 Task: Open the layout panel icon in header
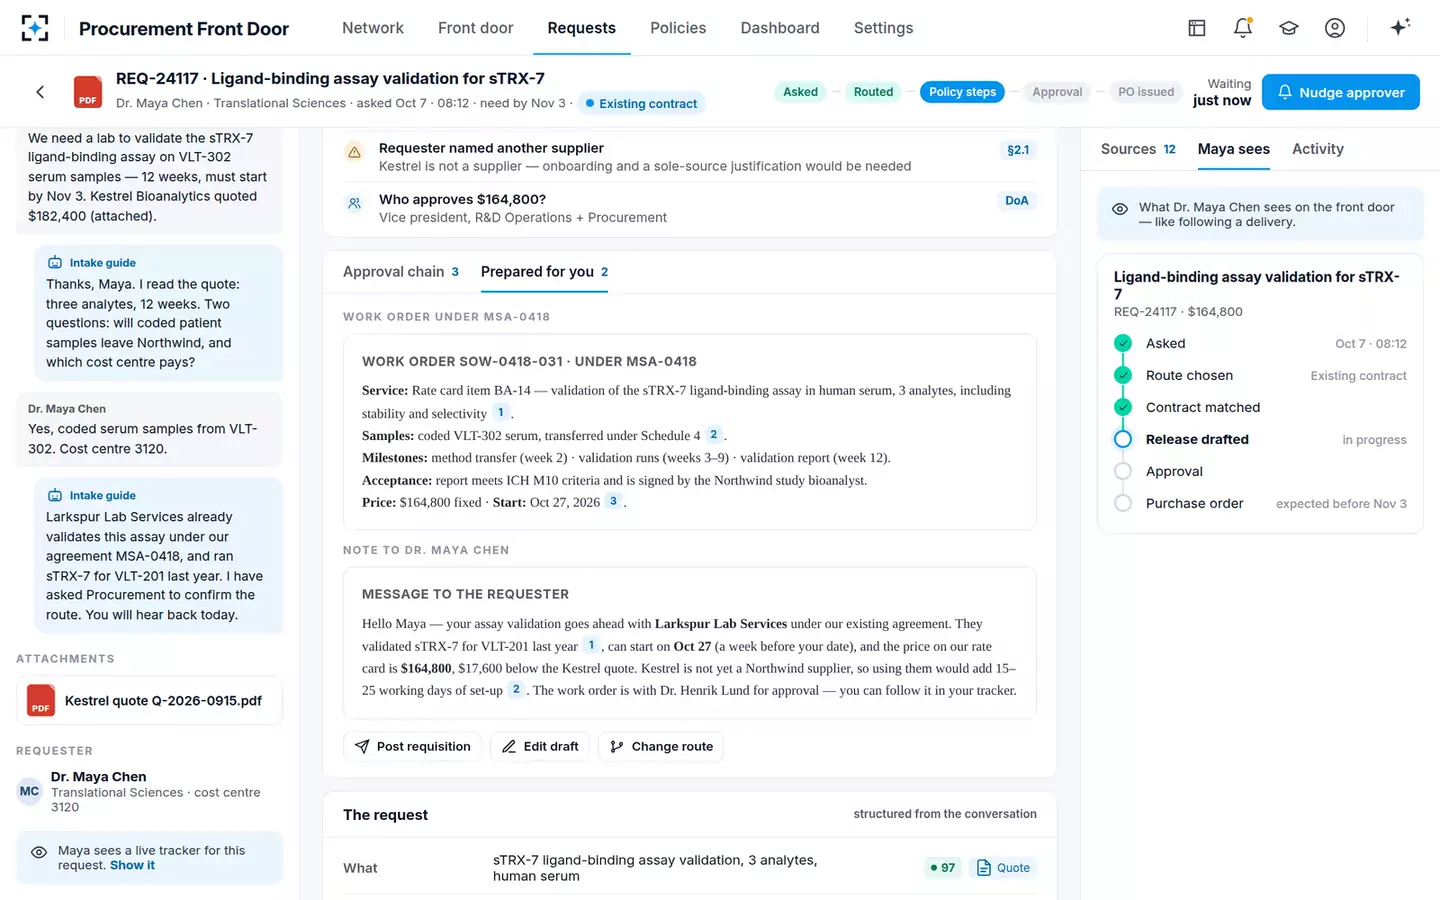click(1197, 28)
